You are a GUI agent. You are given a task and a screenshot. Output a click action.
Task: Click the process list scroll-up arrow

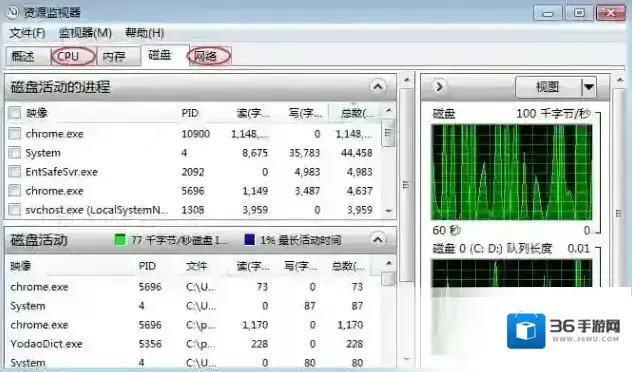(x=388, y=110)
